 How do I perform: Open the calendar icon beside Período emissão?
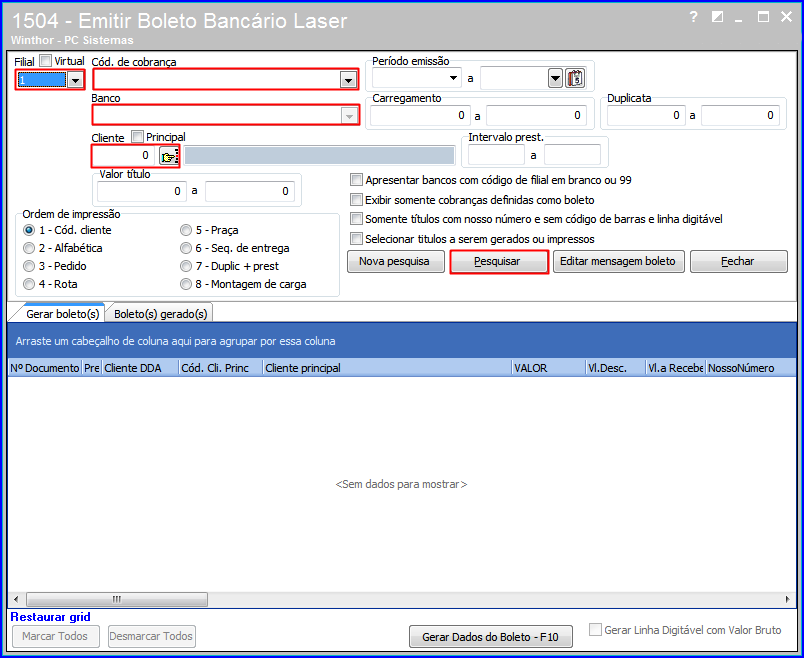pos(575,78)
